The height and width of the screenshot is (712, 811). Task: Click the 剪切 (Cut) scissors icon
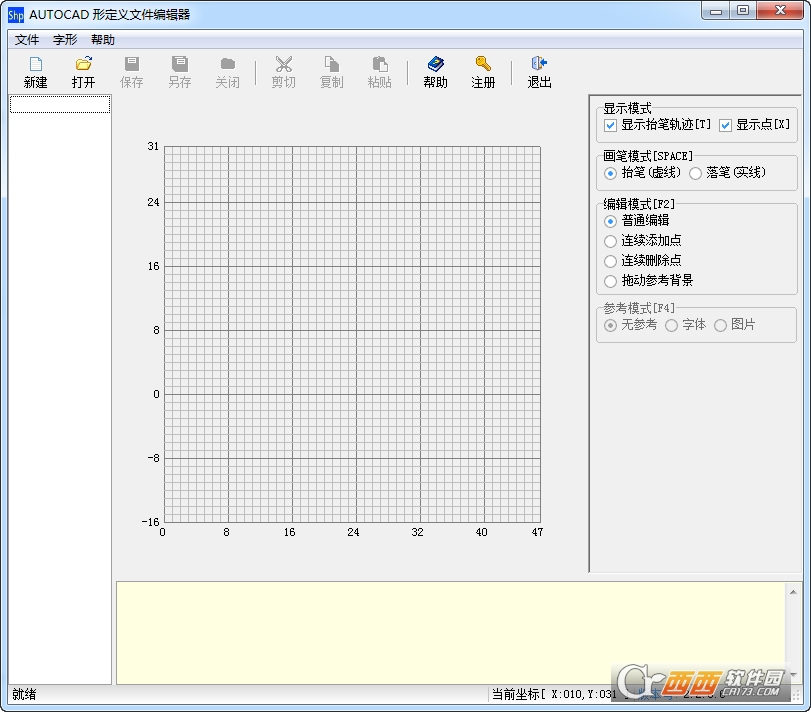coord(284,65)
